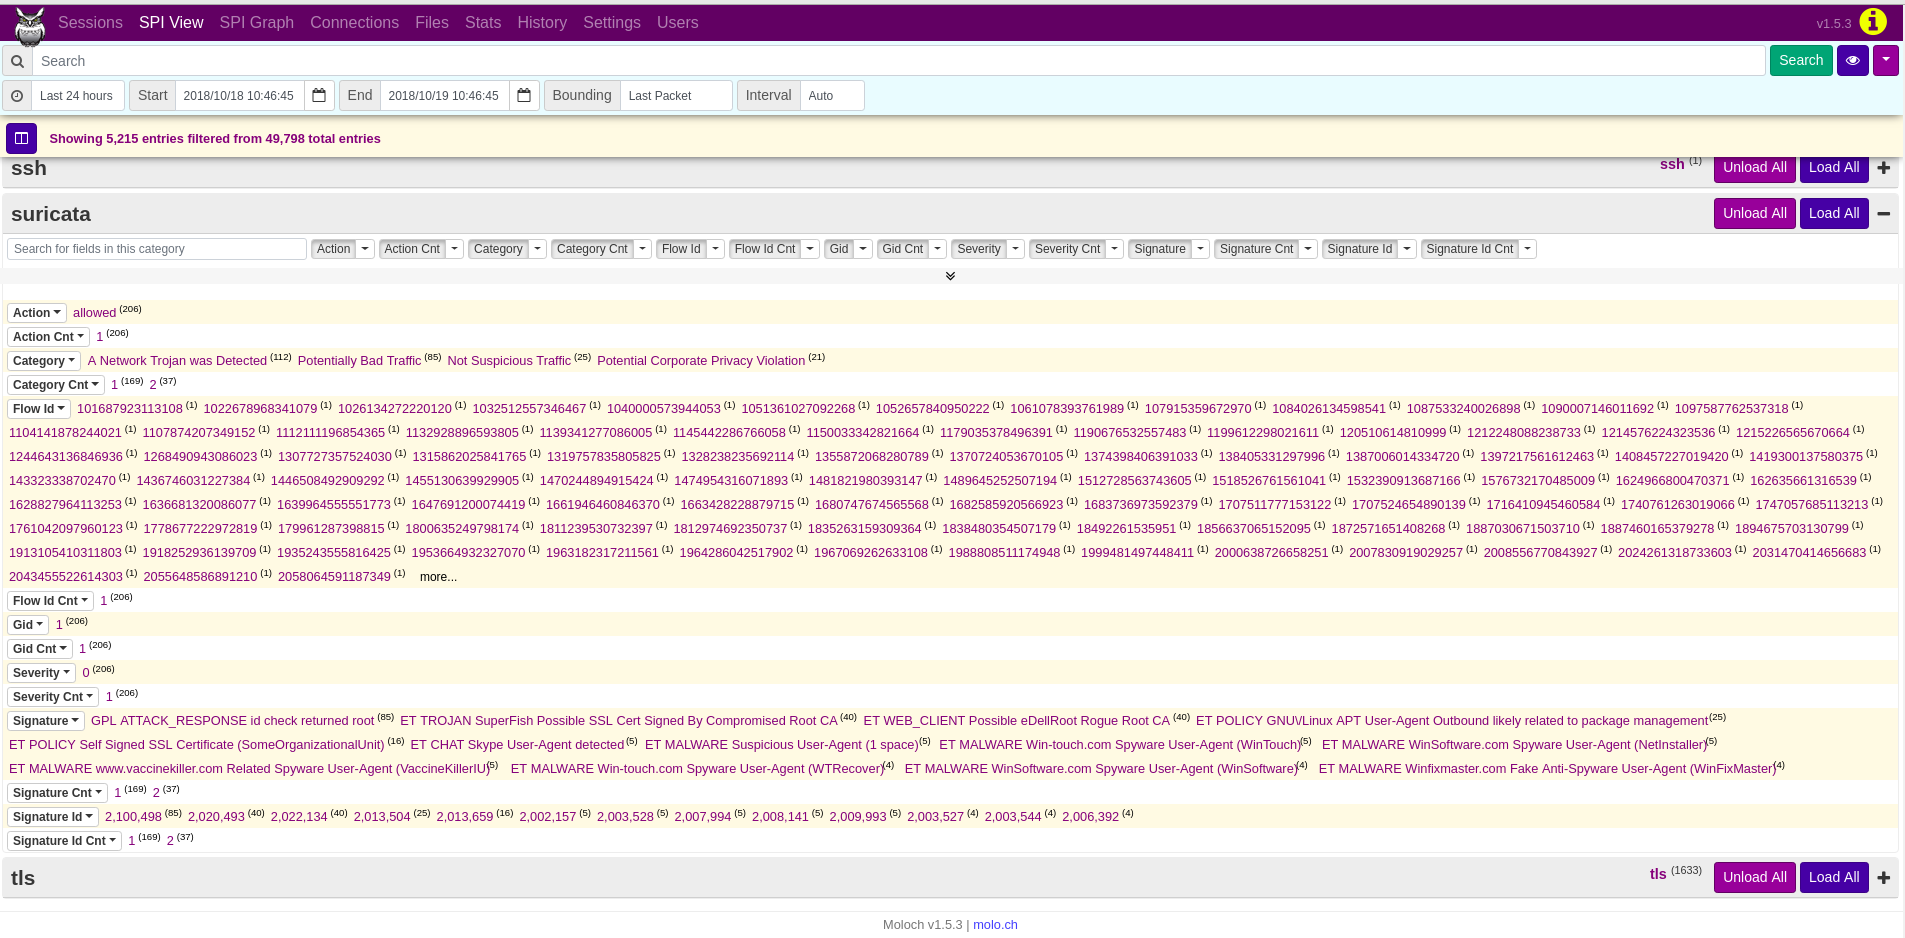
Task: Click the green Search button
Action: (1801, 60)
